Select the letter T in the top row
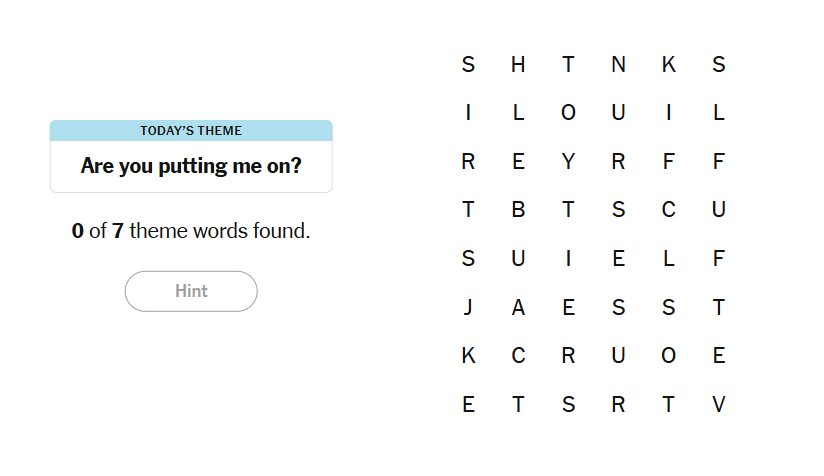Viewport: 824px width, 476px height. [x=568, y=65]
